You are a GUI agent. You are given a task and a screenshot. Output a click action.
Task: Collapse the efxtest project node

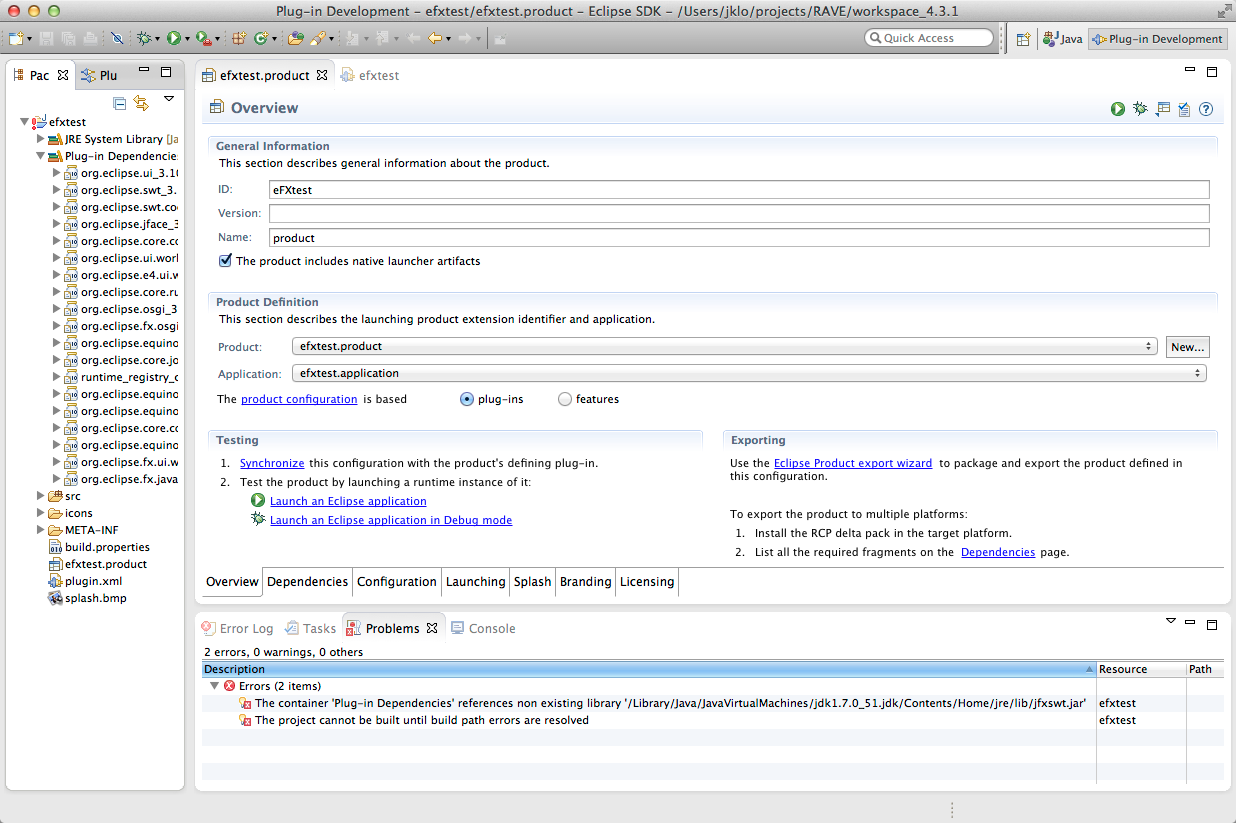tap(25, 122)
